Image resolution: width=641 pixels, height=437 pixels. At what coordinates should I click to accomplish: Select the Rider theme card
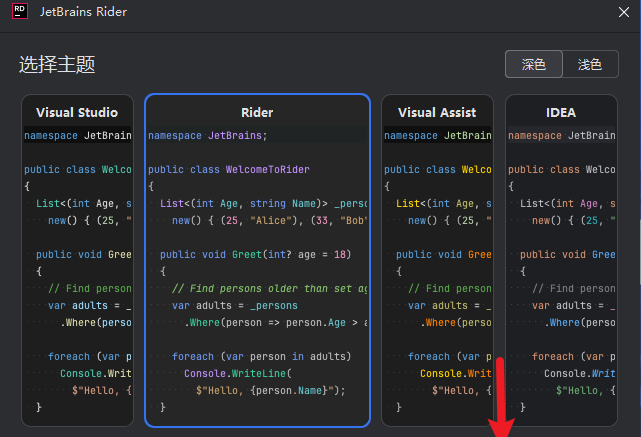258,260
